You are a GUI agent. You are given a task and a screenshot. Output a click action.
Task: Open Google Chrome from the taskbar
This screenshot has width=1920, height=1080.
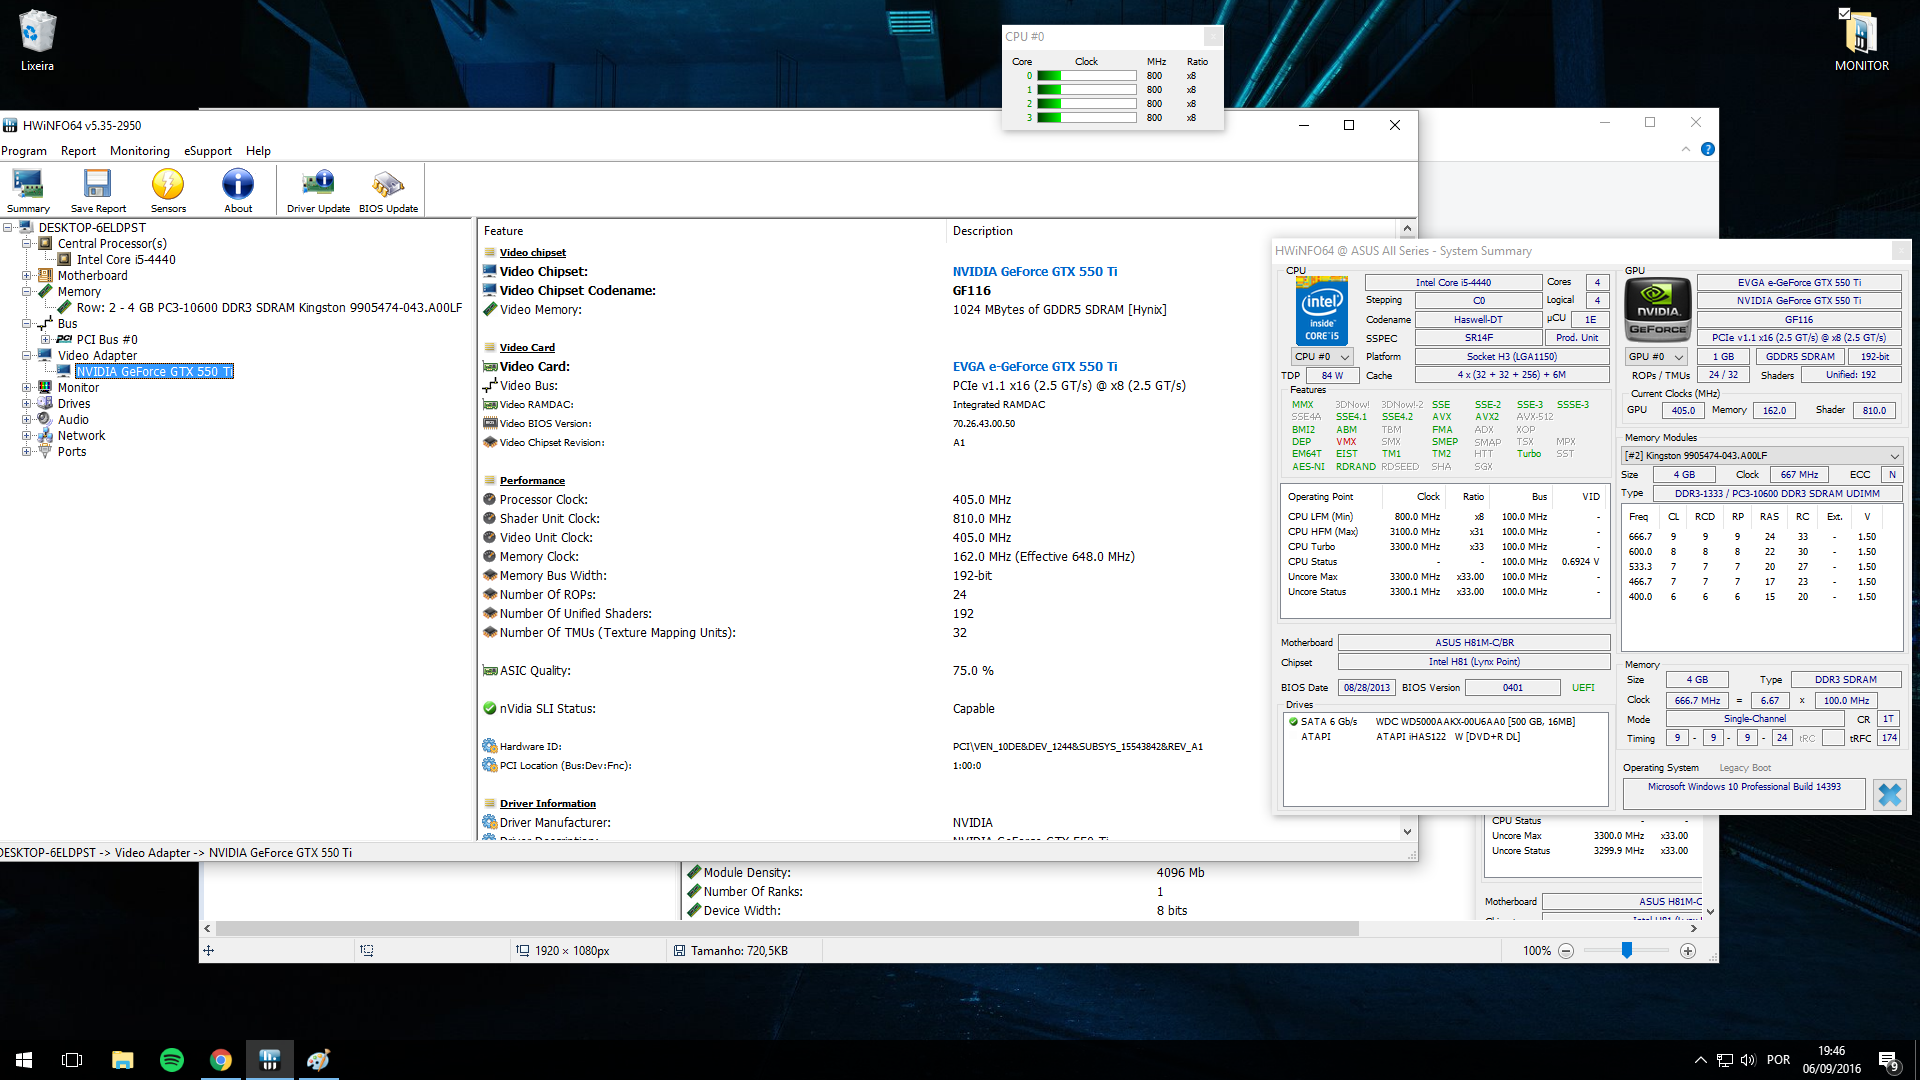click(220, 1060)
